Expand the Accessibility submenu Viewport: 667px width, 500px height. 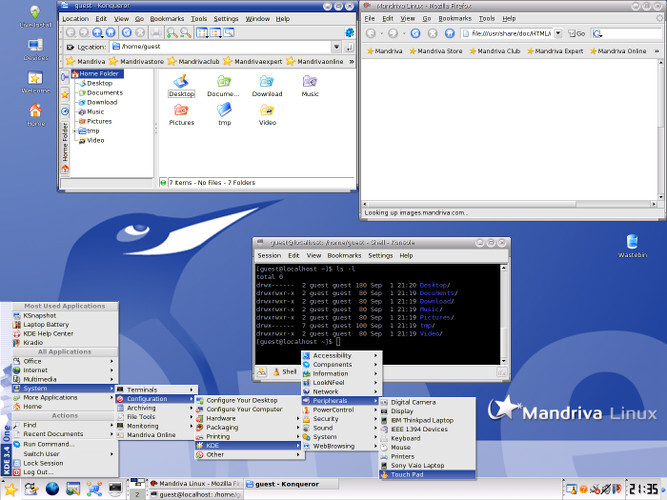click(x=341, y=355)
